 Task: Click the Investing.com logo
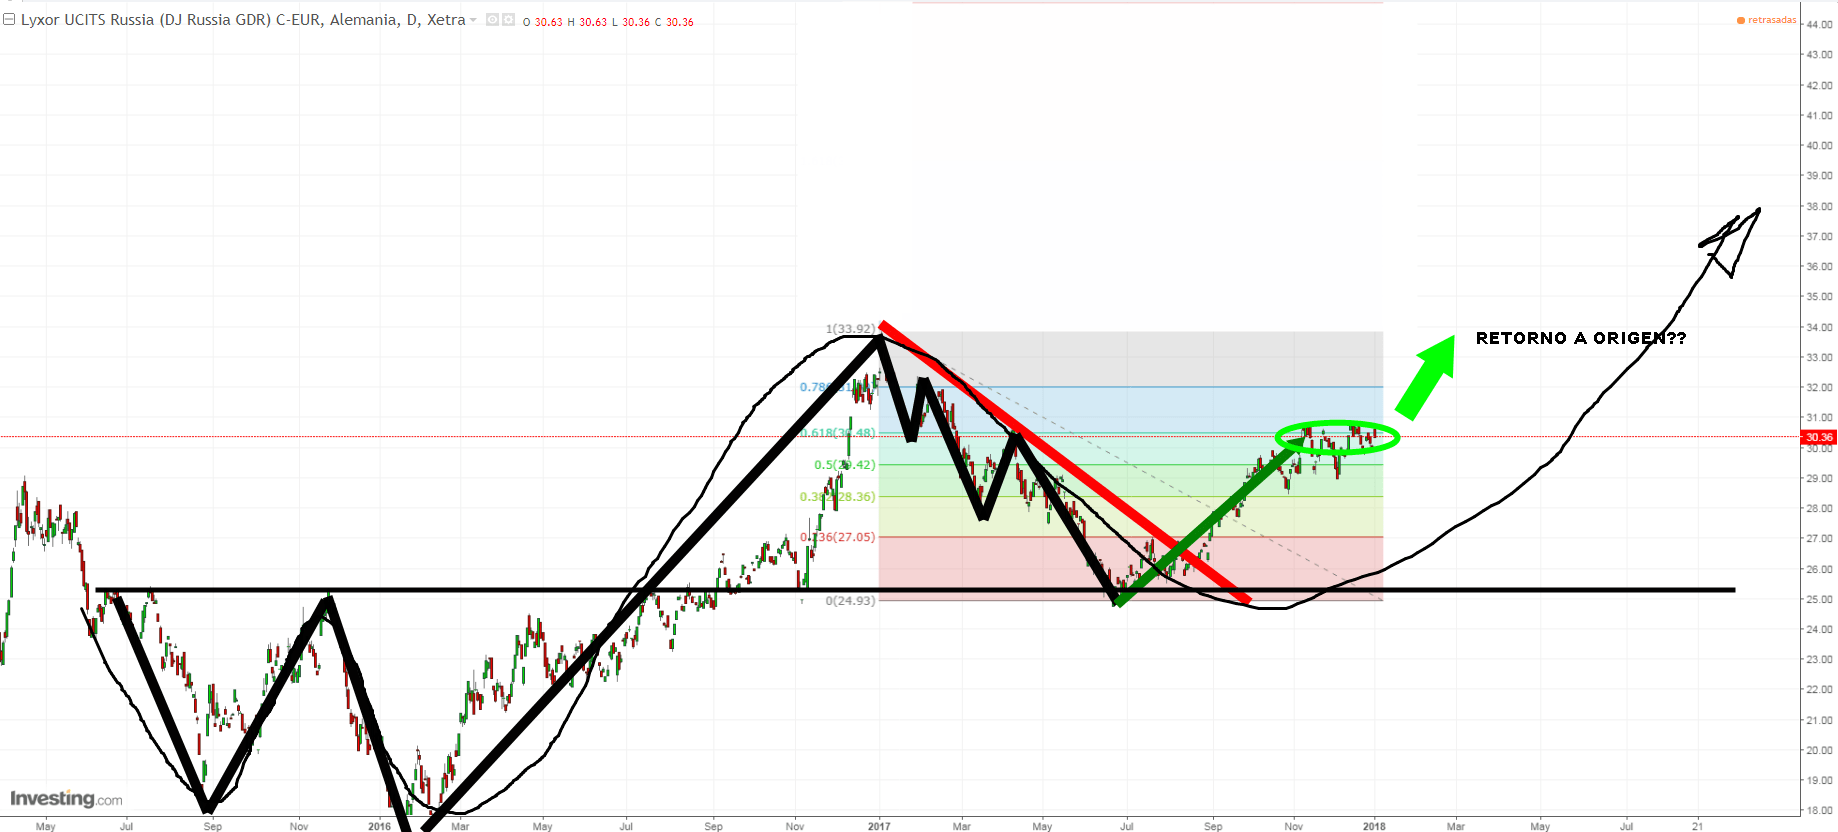coord(66,798)
